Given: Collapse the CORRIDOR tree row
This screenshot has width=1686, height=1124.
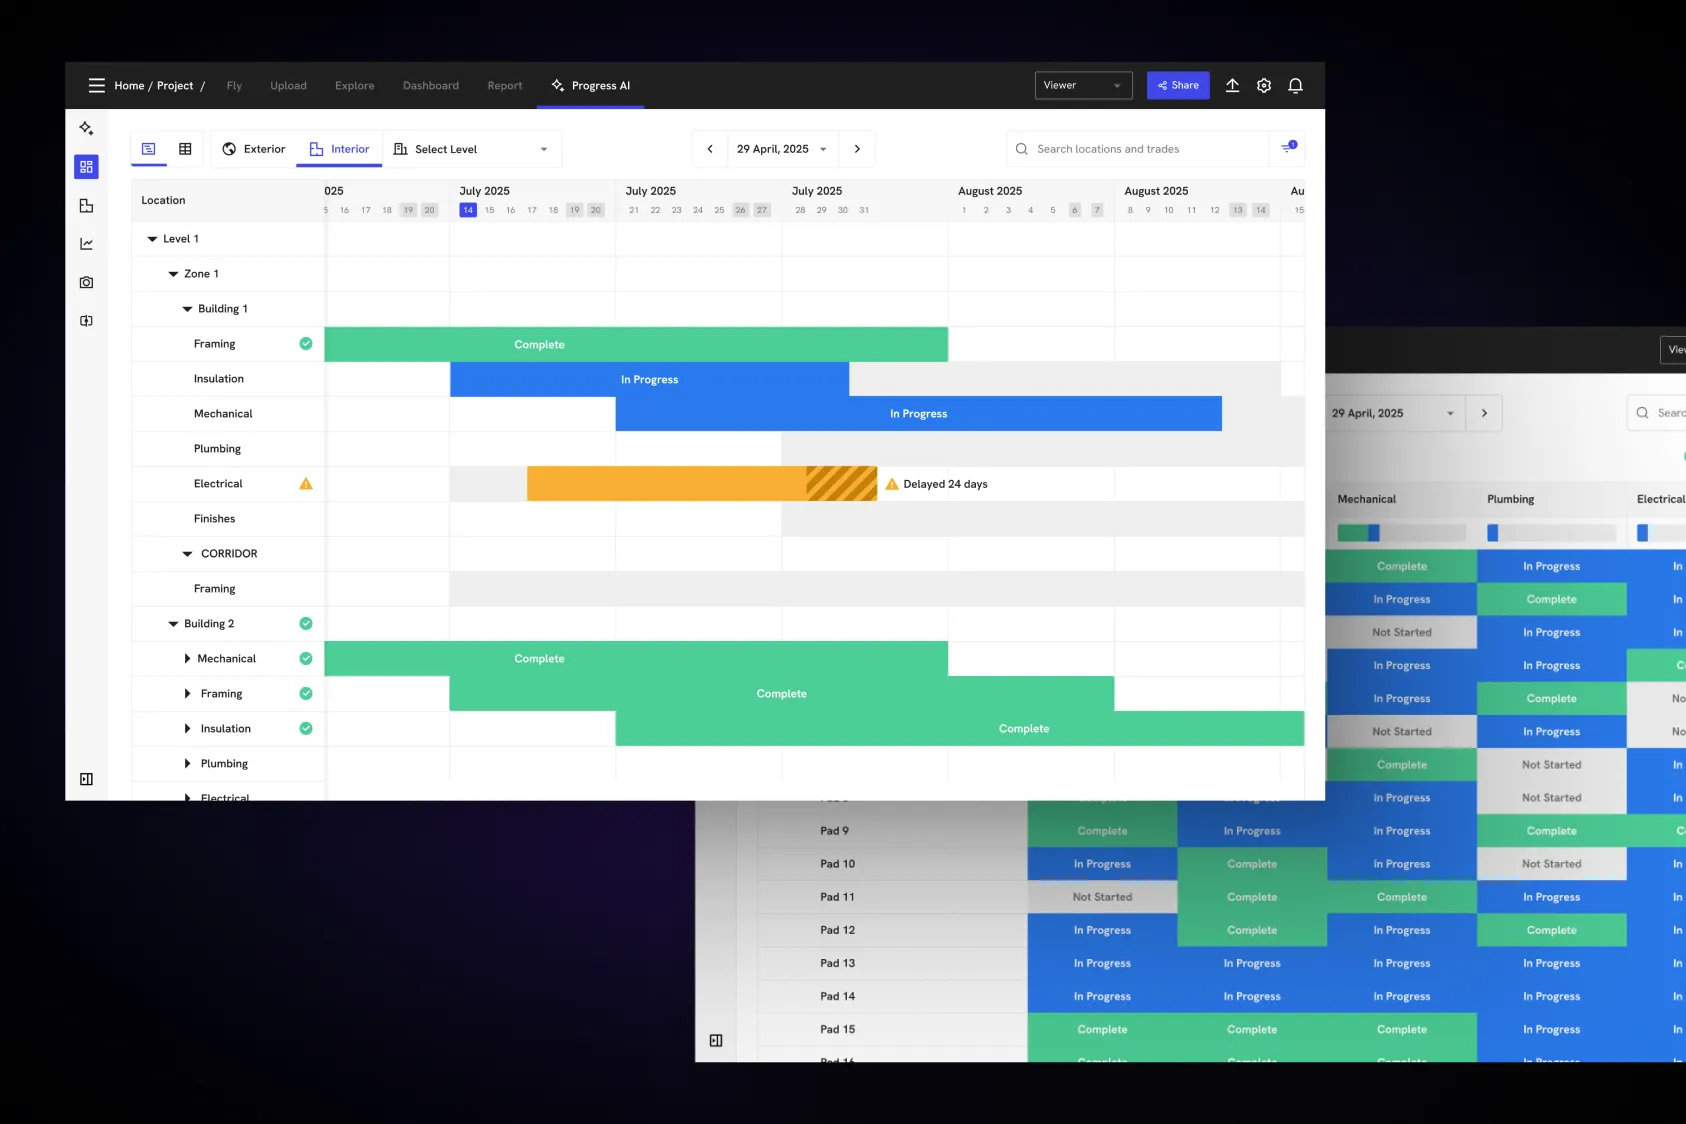Looking at the screenshot, I should (x=187, y=554).
